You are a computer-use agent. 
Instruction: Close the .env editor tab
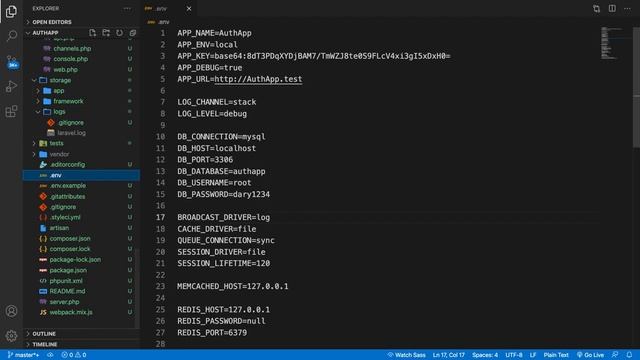coord(189,9)
